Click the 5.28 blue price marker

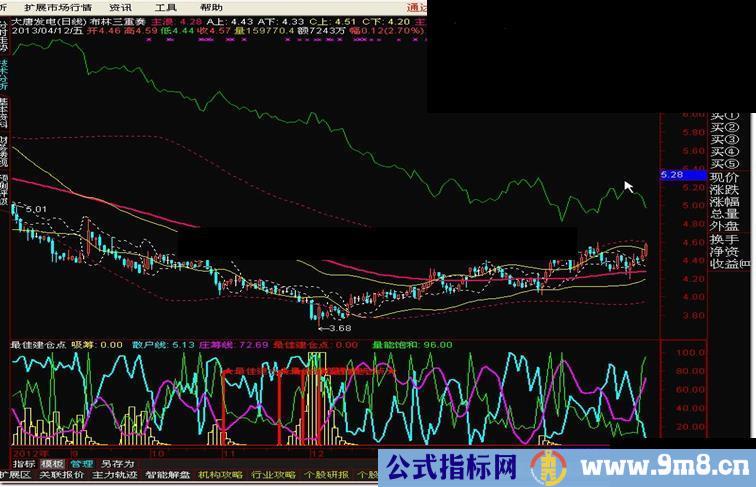point(670,176)
